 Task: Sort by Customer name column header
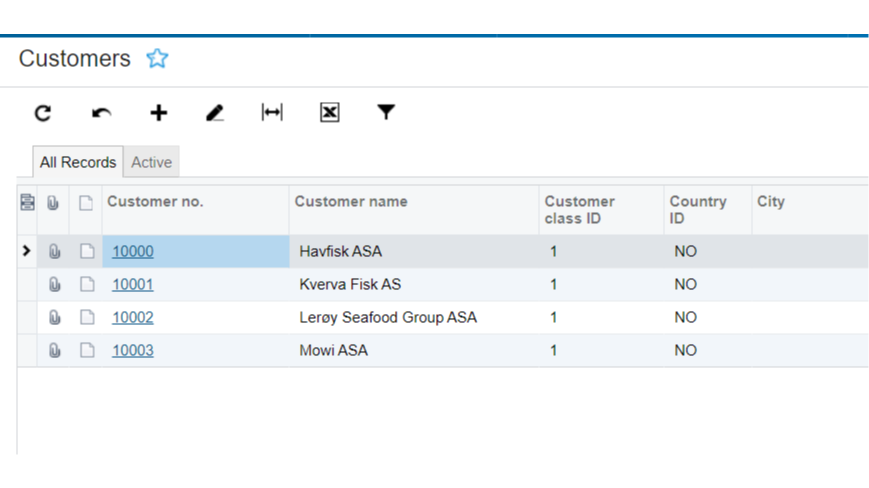click(x=414, y=209)
